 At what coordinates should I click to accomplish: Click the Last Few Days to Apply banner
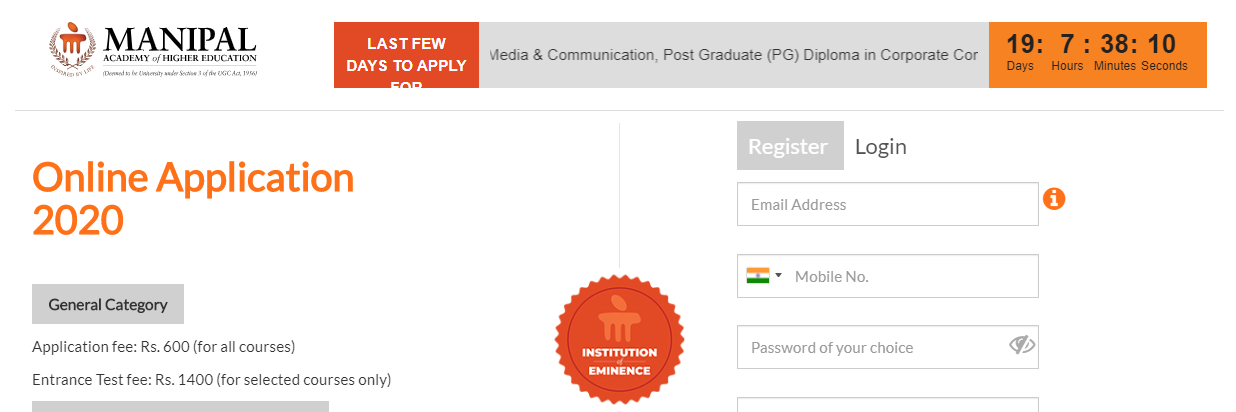(406, 55)
